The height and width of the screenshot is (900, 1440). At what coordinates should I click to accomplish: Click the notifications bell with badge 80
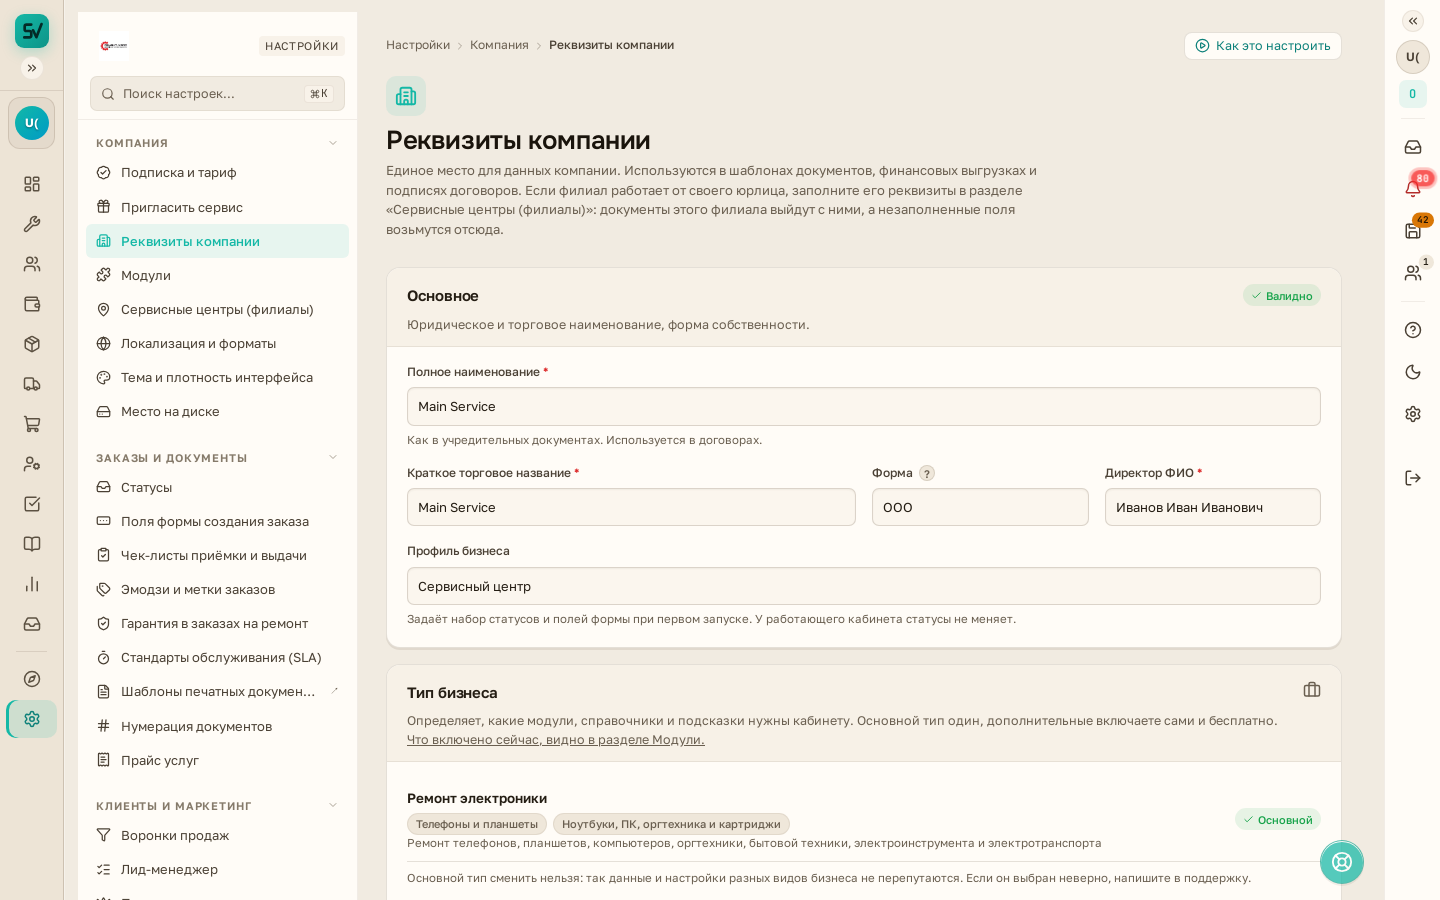pyautogui.click(x=1413, y=188)
